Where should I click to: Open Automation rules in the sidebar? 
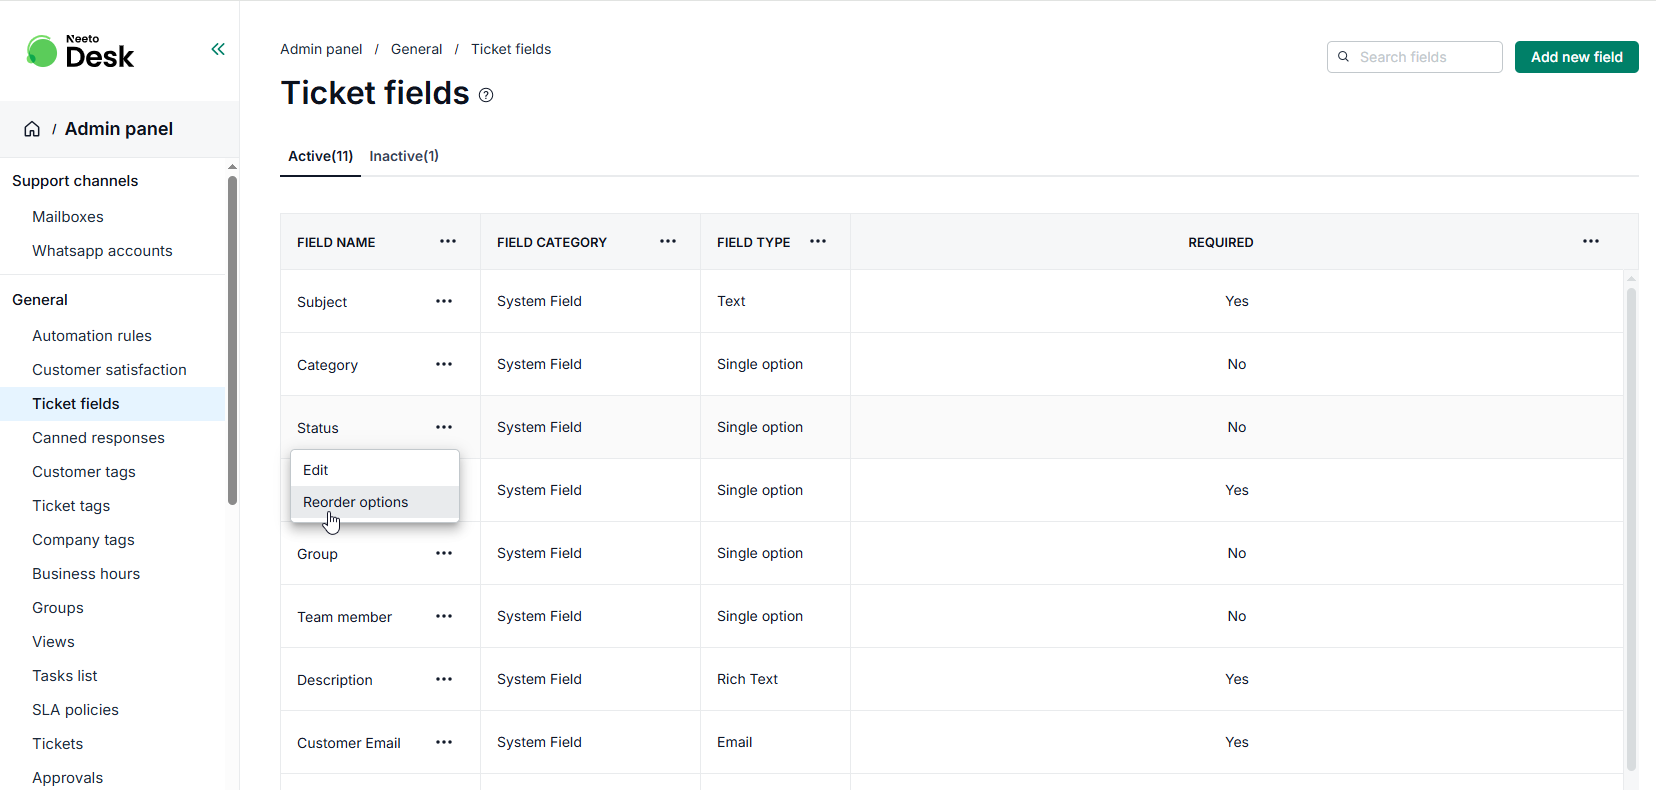[92, 336]
